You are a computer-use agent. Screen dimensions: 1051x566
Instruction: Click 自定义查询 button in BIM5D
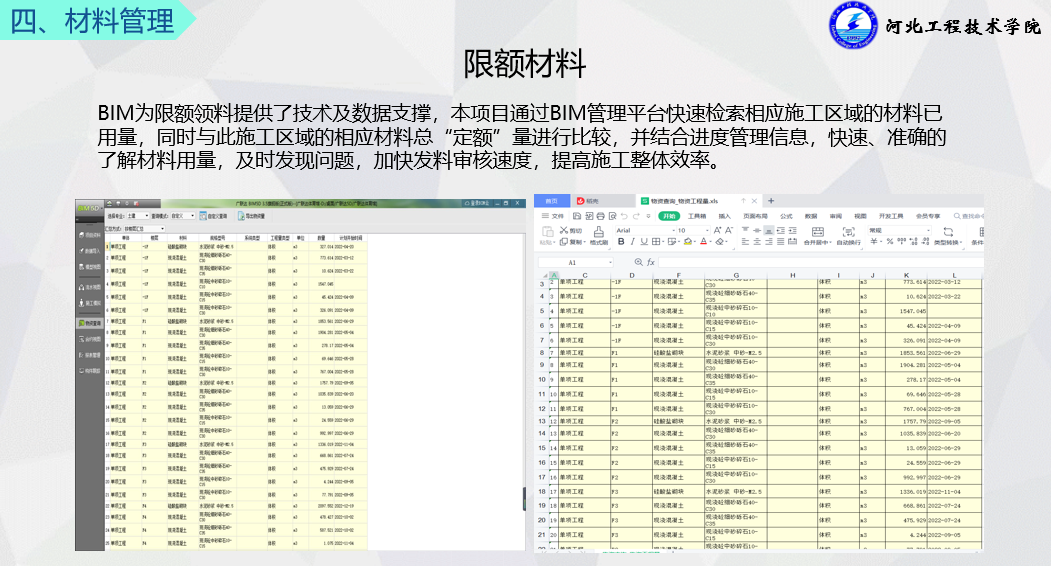(x=213, y=216)
